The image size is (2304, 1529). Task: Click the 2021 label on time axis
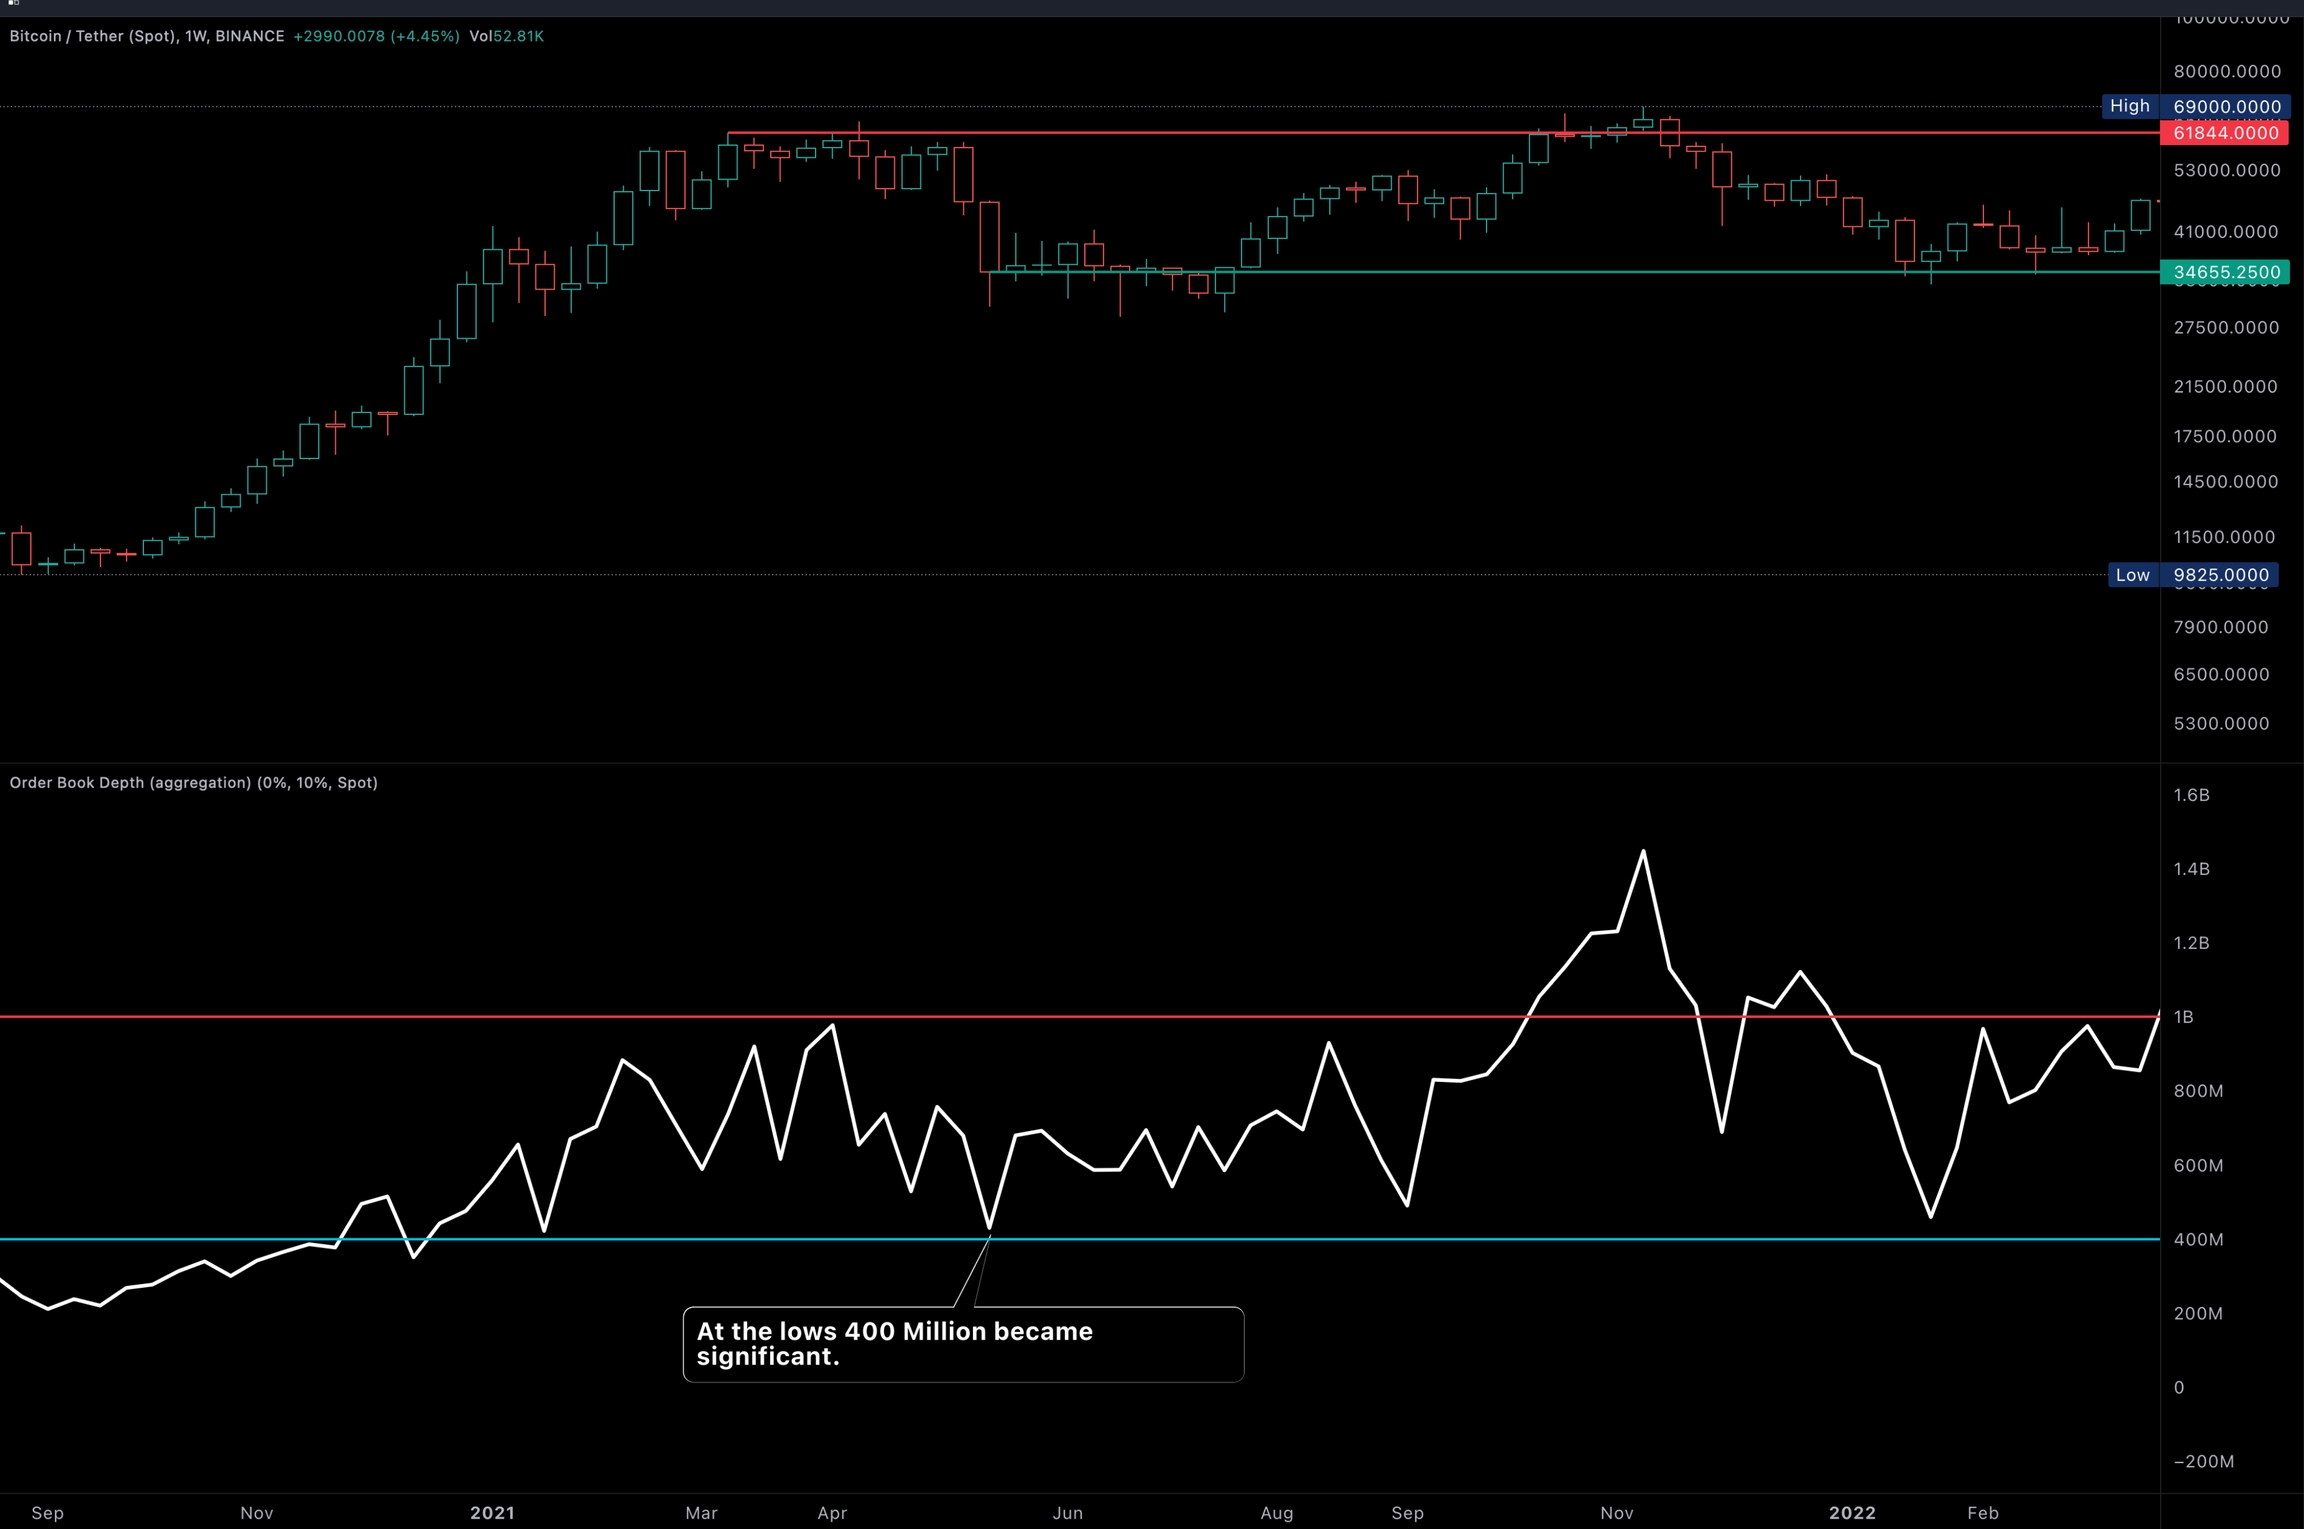coord(492,1513)
